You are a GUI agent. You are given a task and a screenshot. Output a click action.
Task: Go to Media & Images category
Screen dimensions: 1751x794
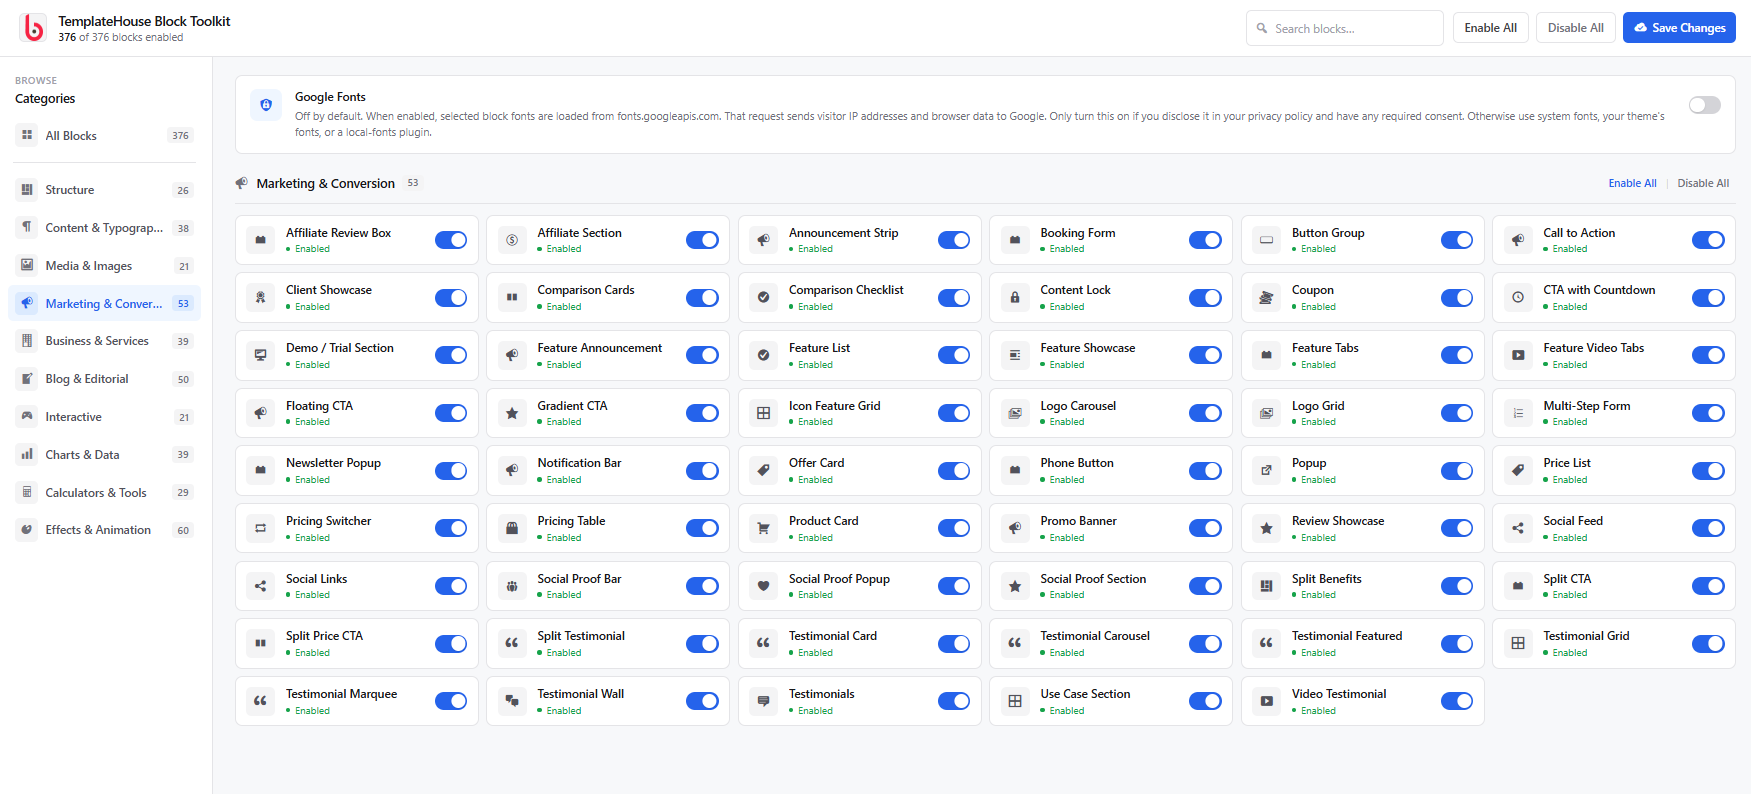(x=105, y=266)
